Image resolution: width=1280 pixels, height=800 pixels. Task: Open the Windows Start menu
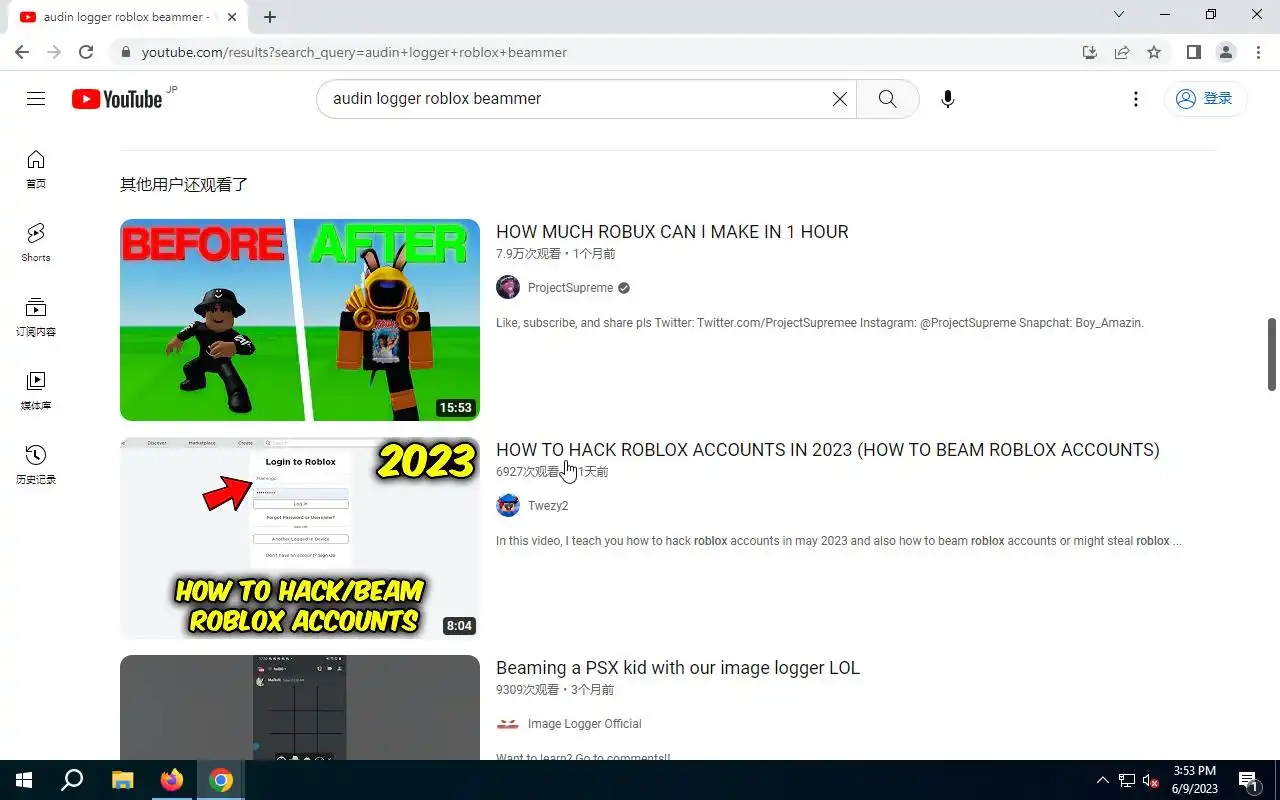tap(24, 780)
